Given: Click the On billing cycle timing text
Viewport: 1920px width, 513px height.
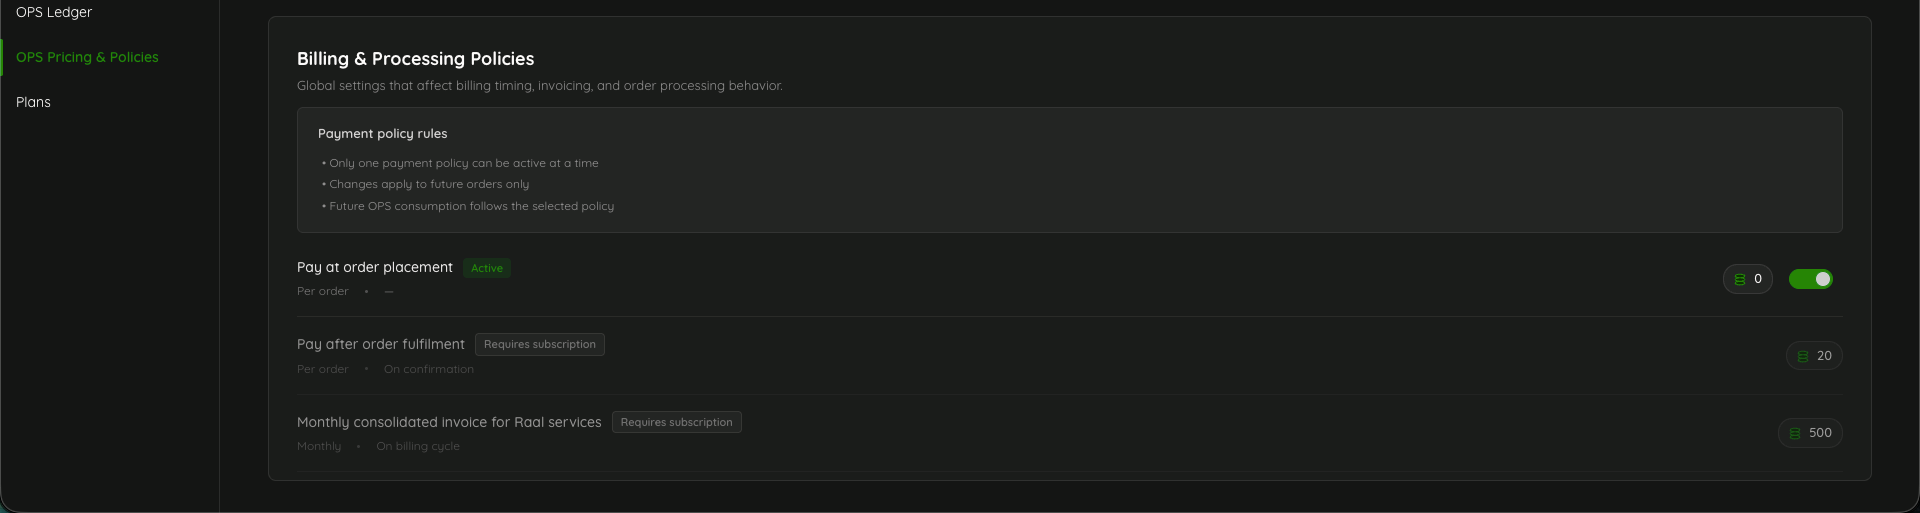Looking at the screenshot, I should pyautogui.click(x=418, y=446).
